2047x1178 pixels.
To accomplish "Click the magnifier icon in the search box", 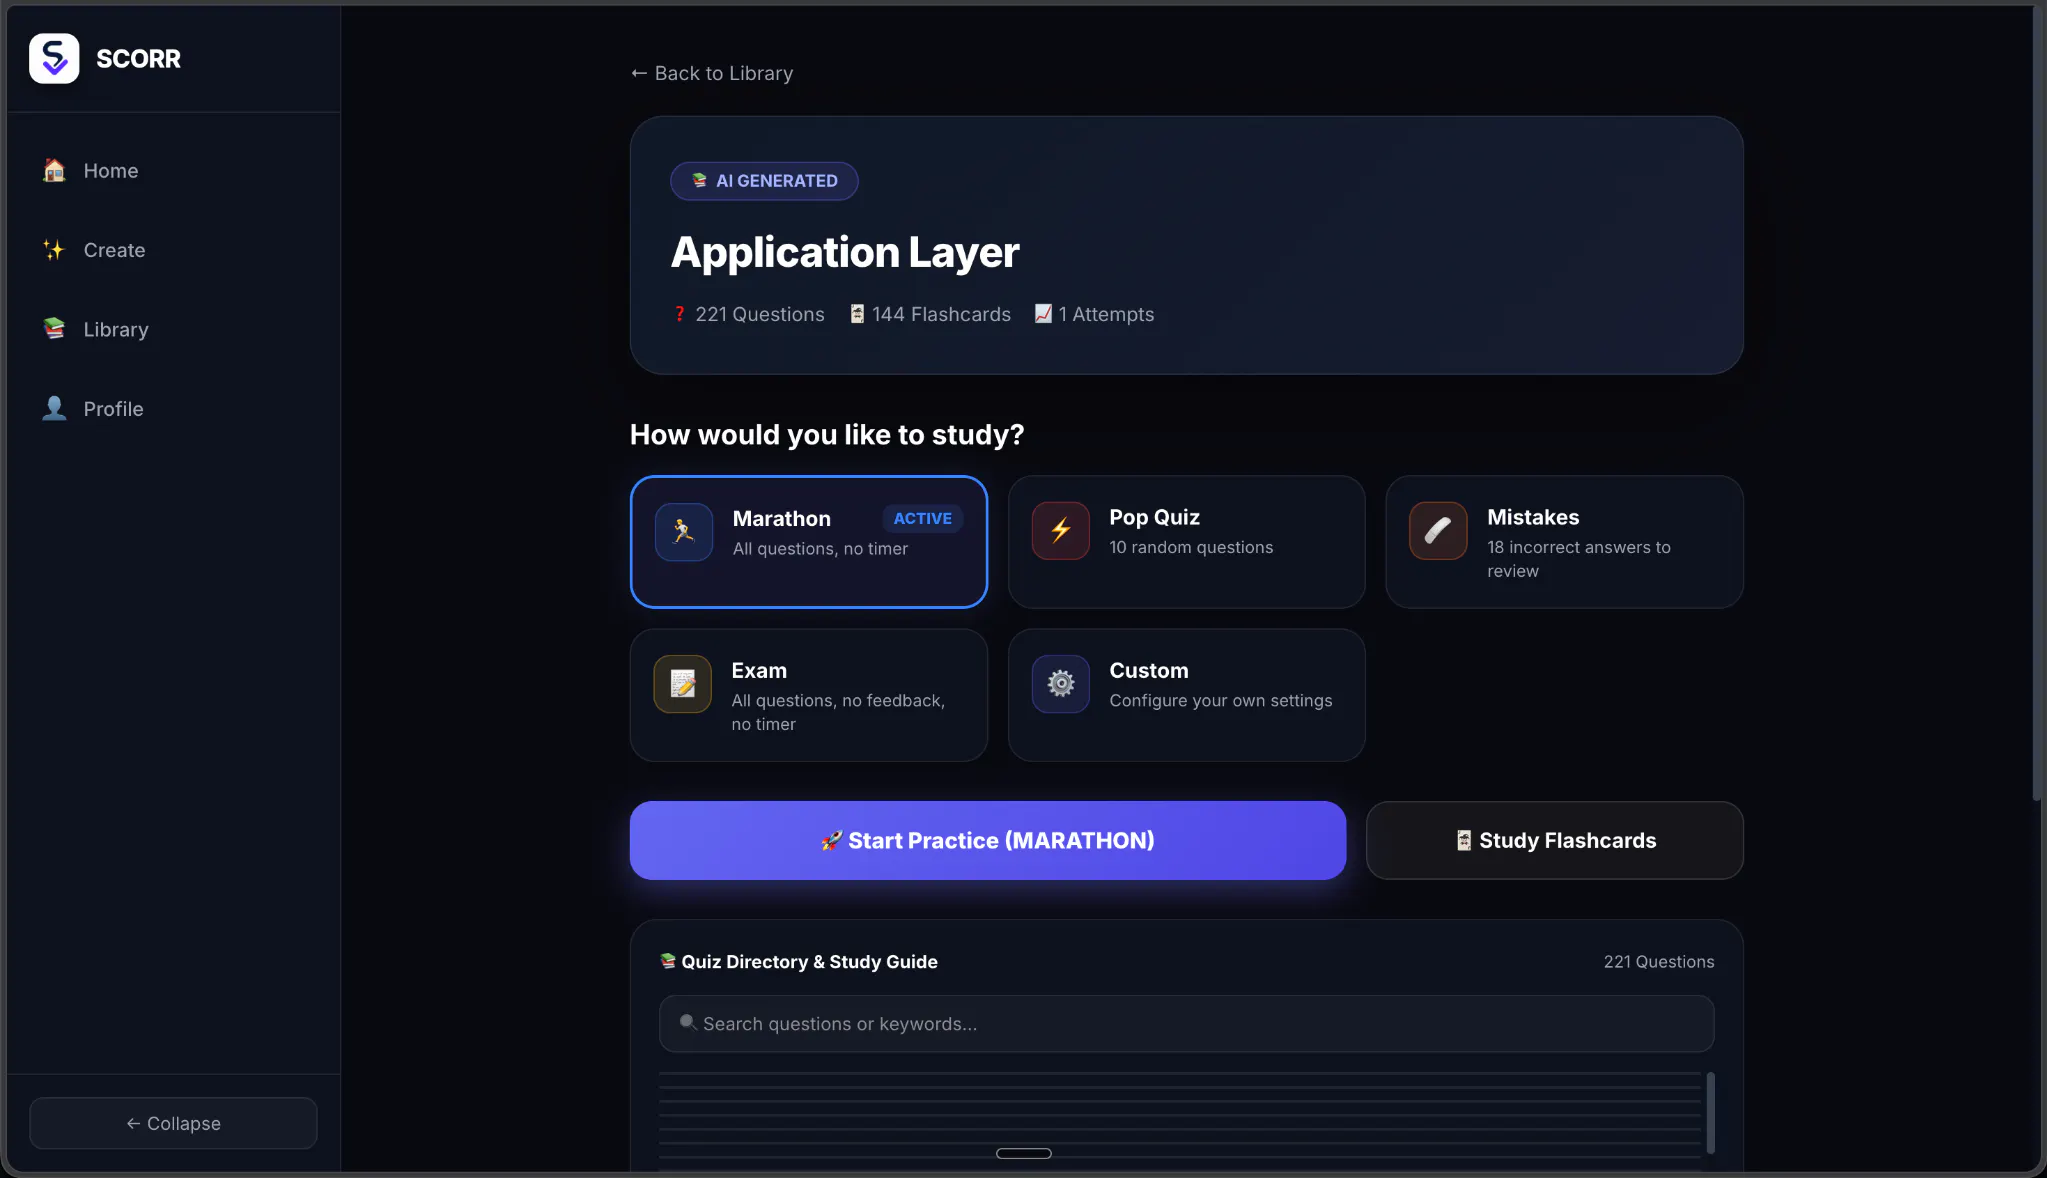I will pyautogui.click(x=688, y=1022).
